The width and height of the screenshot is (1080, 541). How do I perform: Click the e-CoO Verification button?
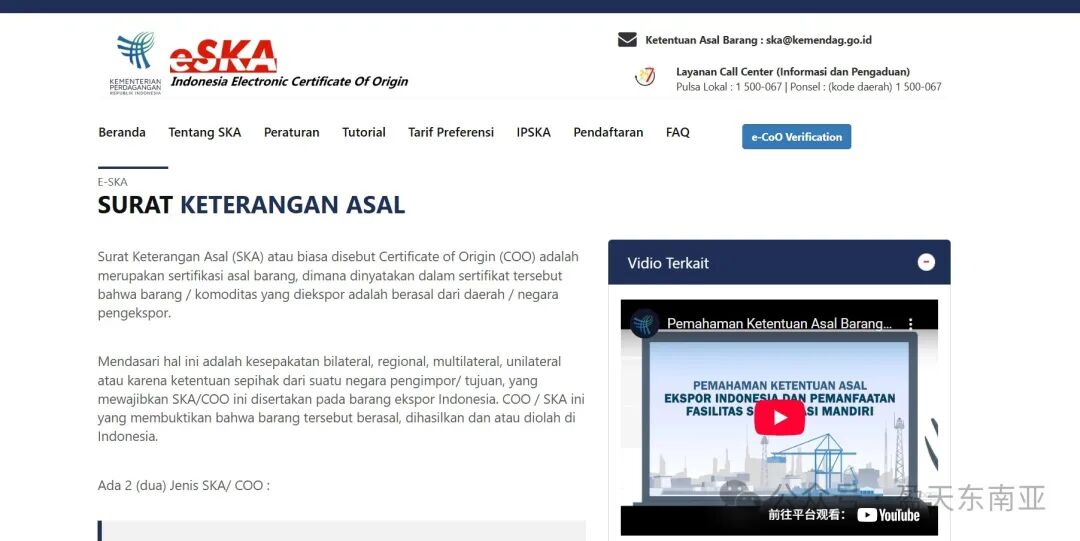(x=796, y=136)
